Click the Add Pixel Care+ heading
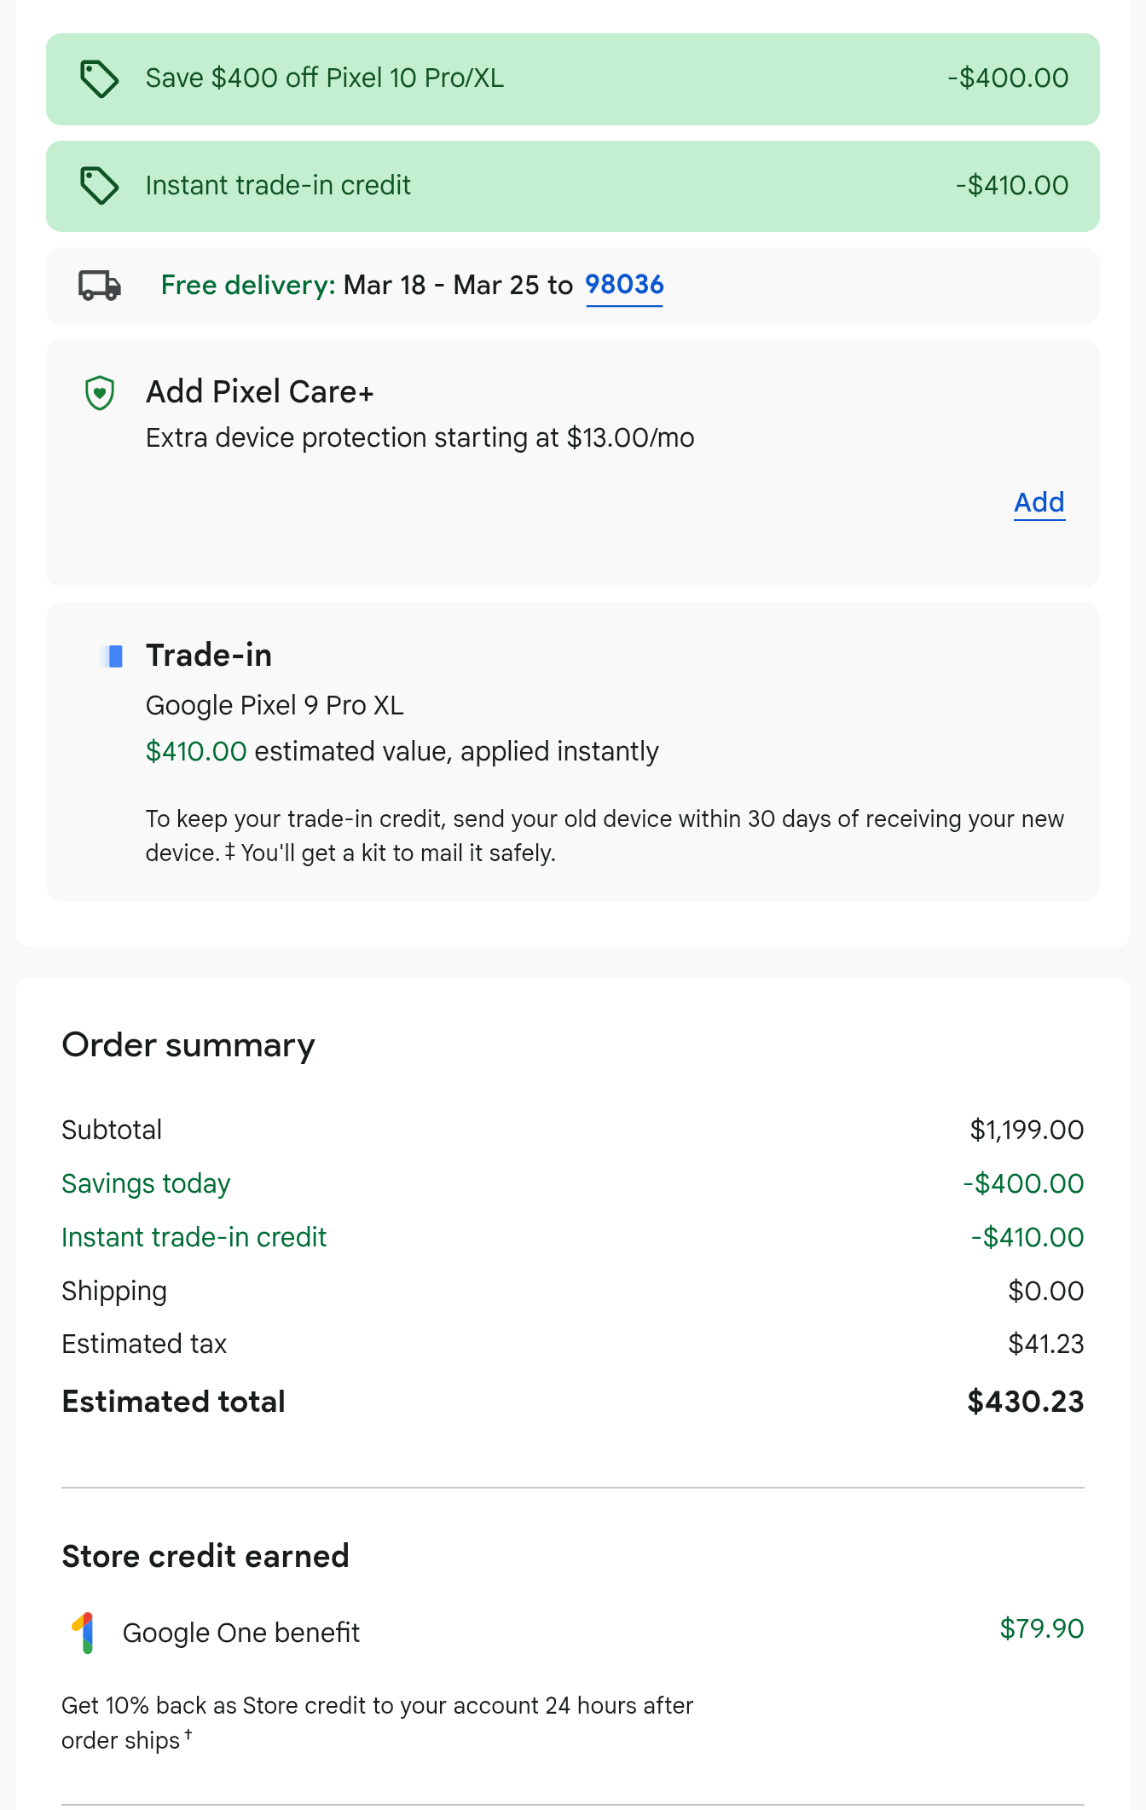This screenshot has height=1810, width=1146. 260,392
